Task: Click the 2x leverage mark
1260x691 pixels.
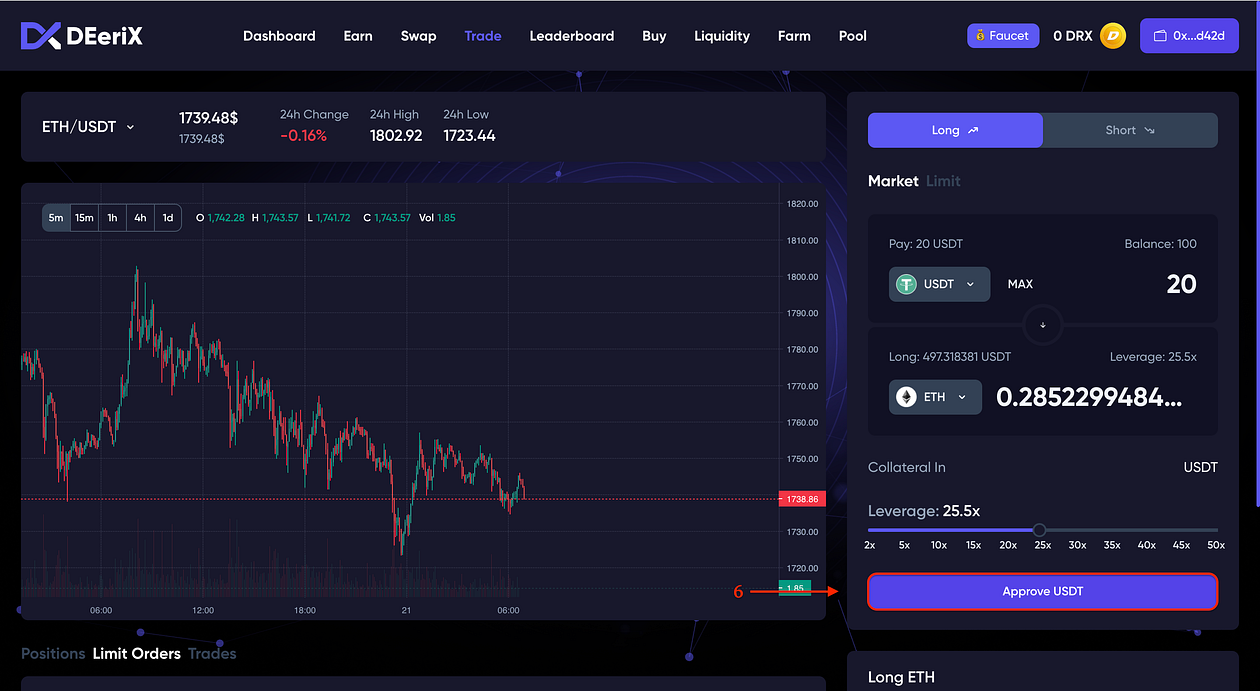Action: pyautogui.click(x=870, y=545)
